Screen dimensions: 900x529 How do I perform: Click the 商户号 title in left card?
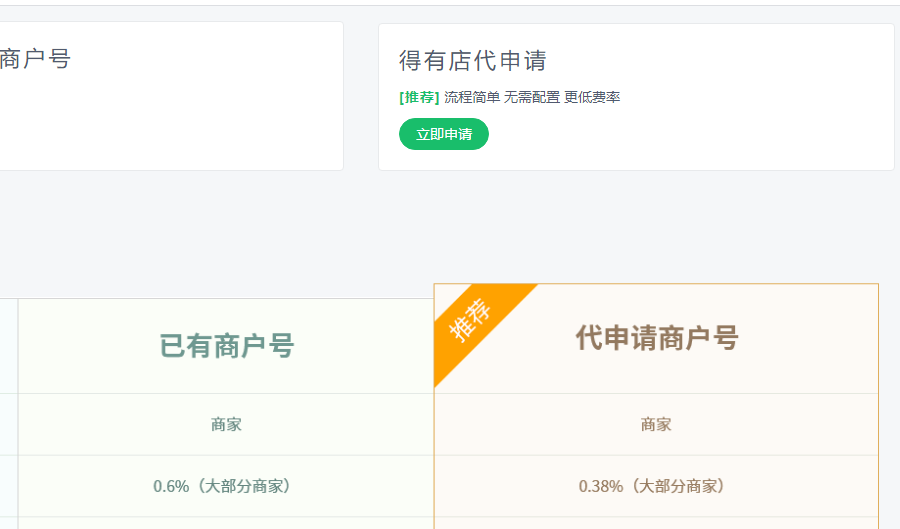35,59
